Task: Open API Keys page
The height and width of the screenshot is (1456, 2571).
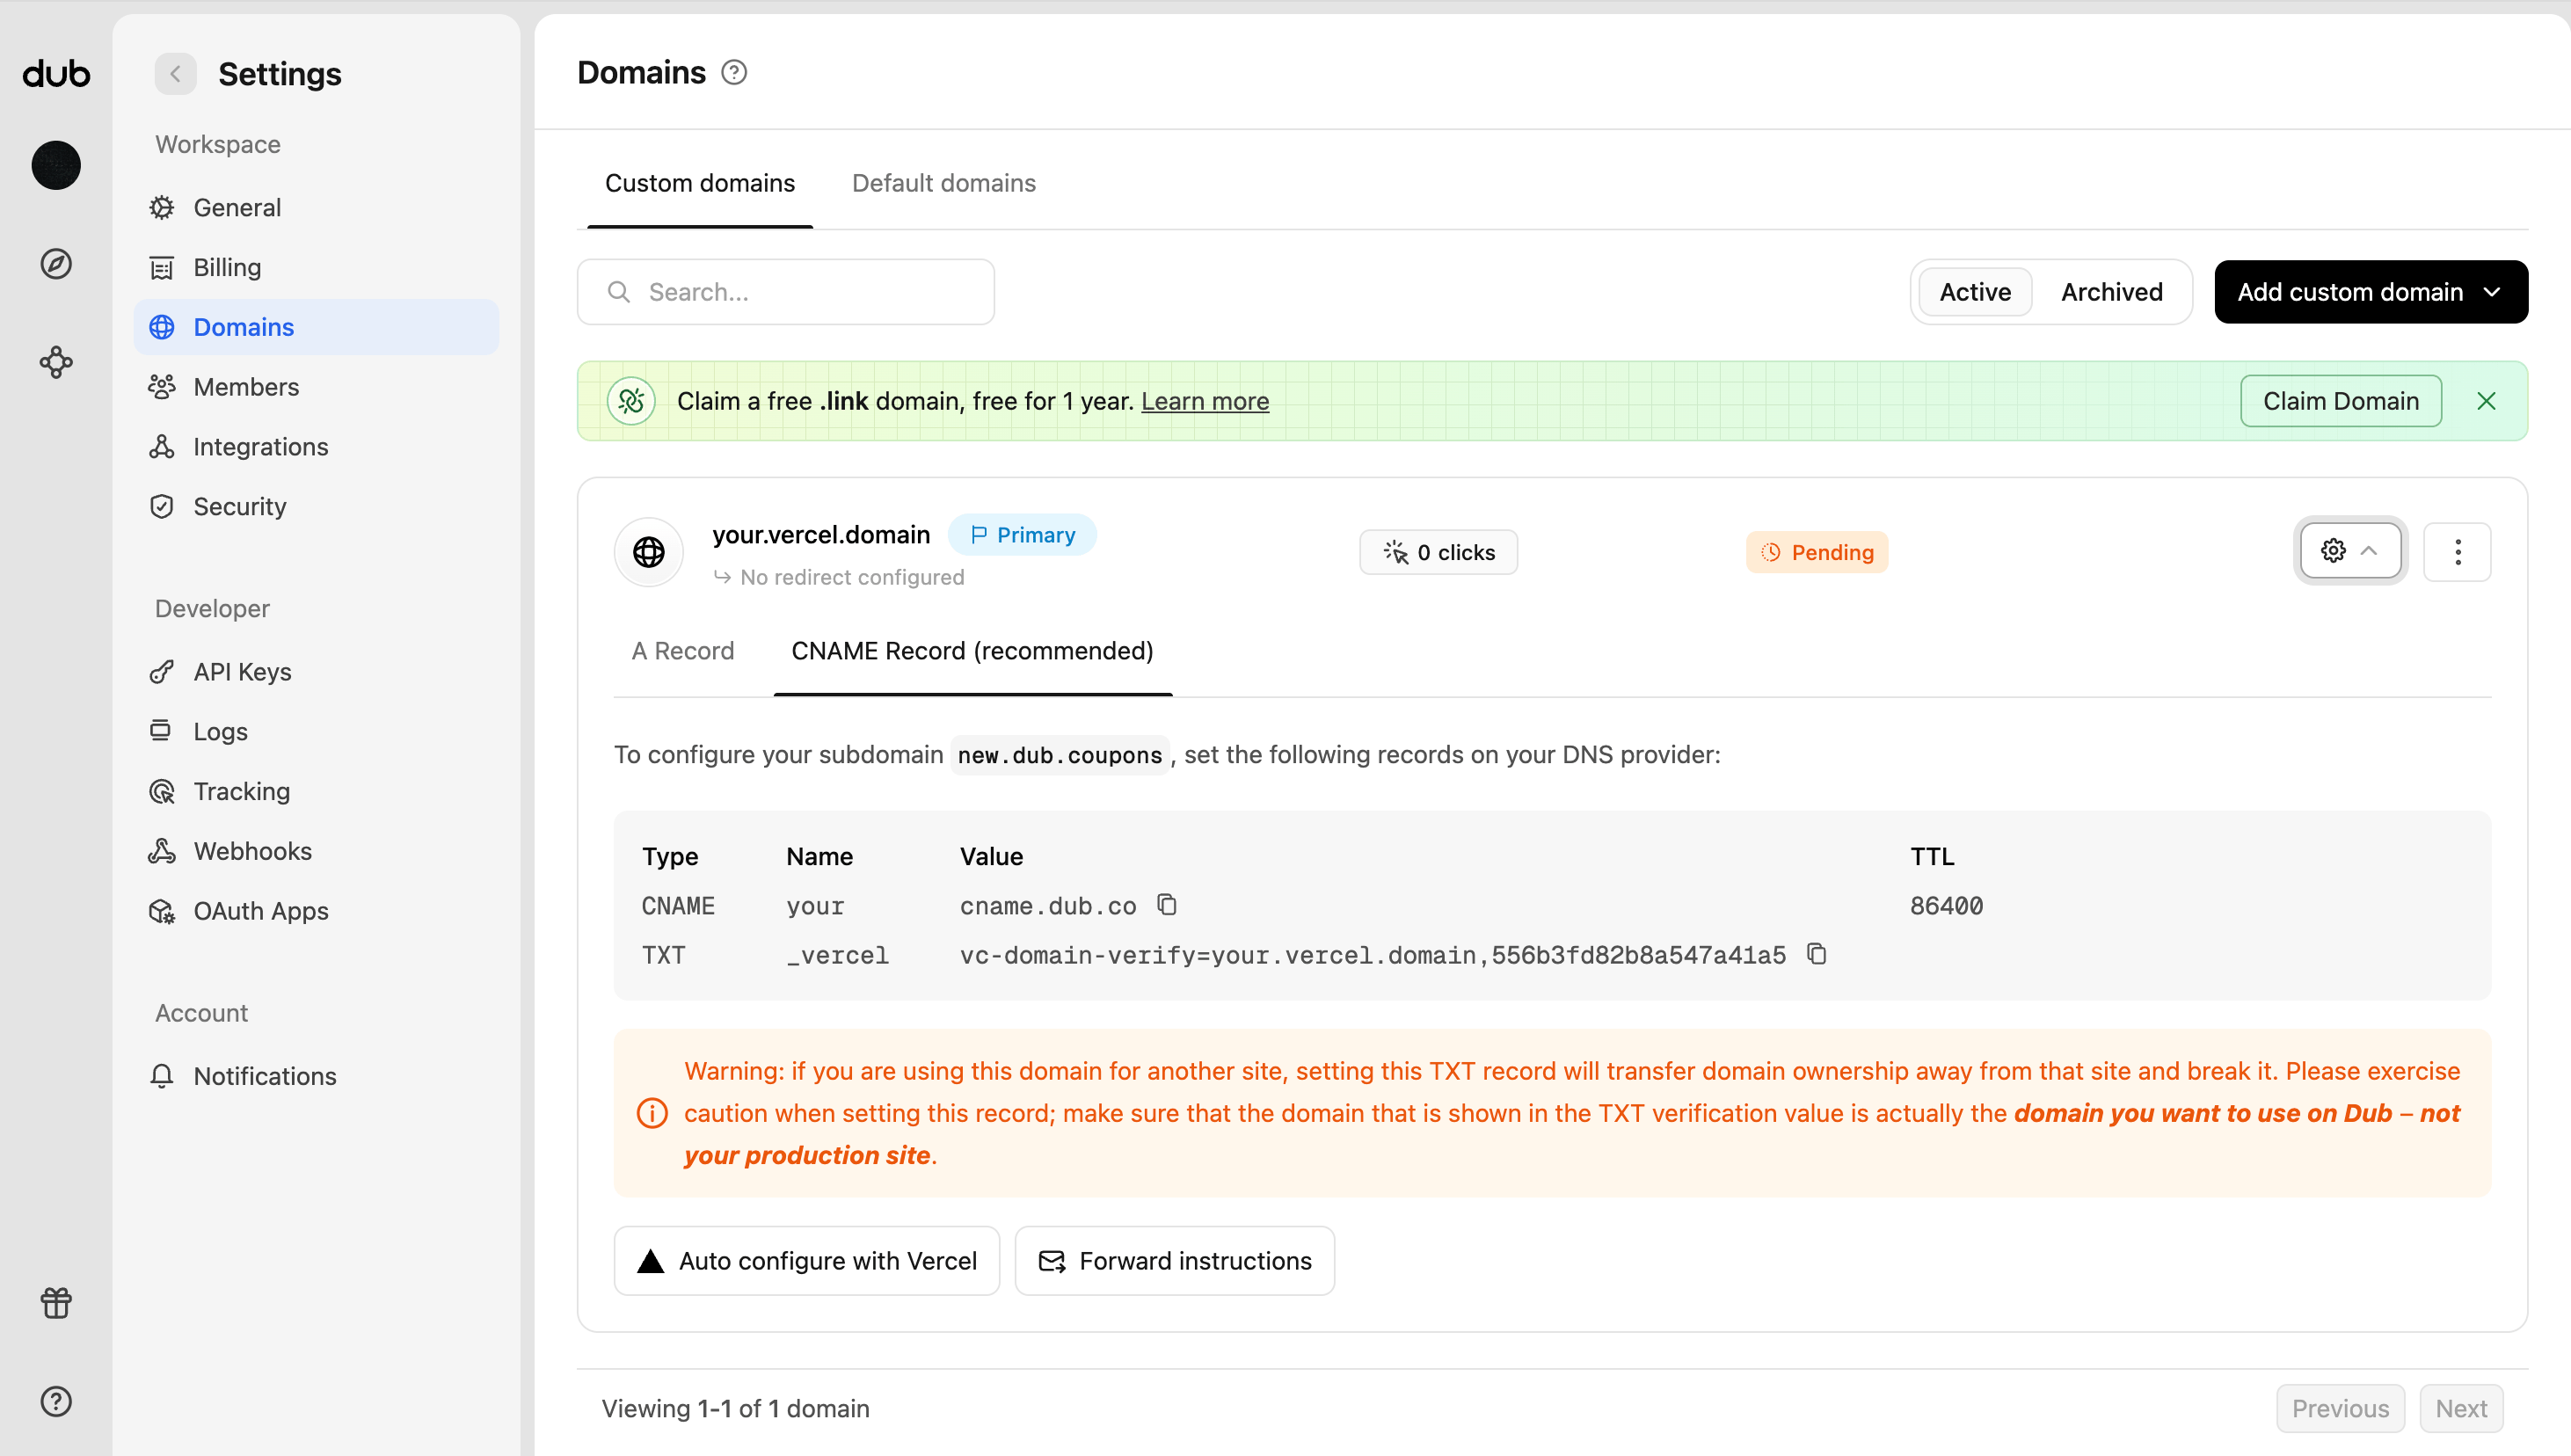Action: click(316, 672)
